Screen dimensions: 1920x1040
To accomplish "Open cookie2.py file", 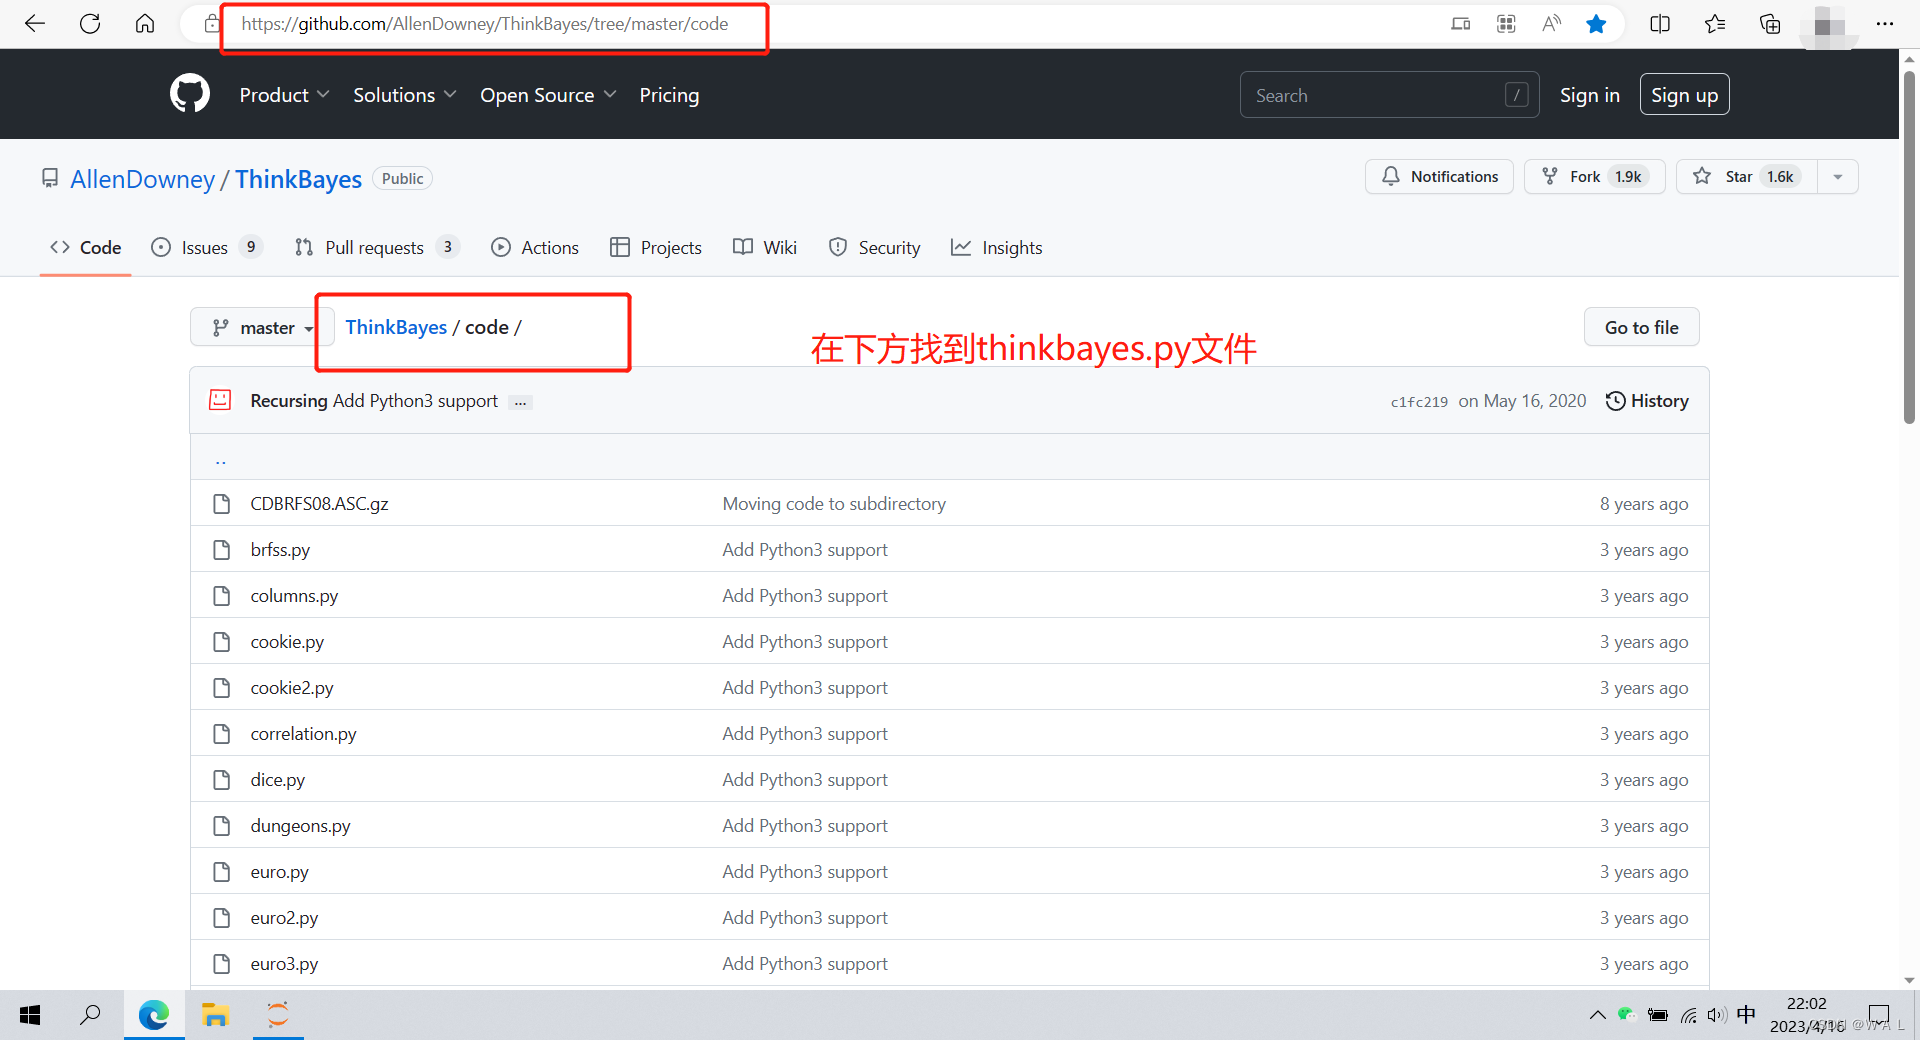I will (x=292, y=688).
